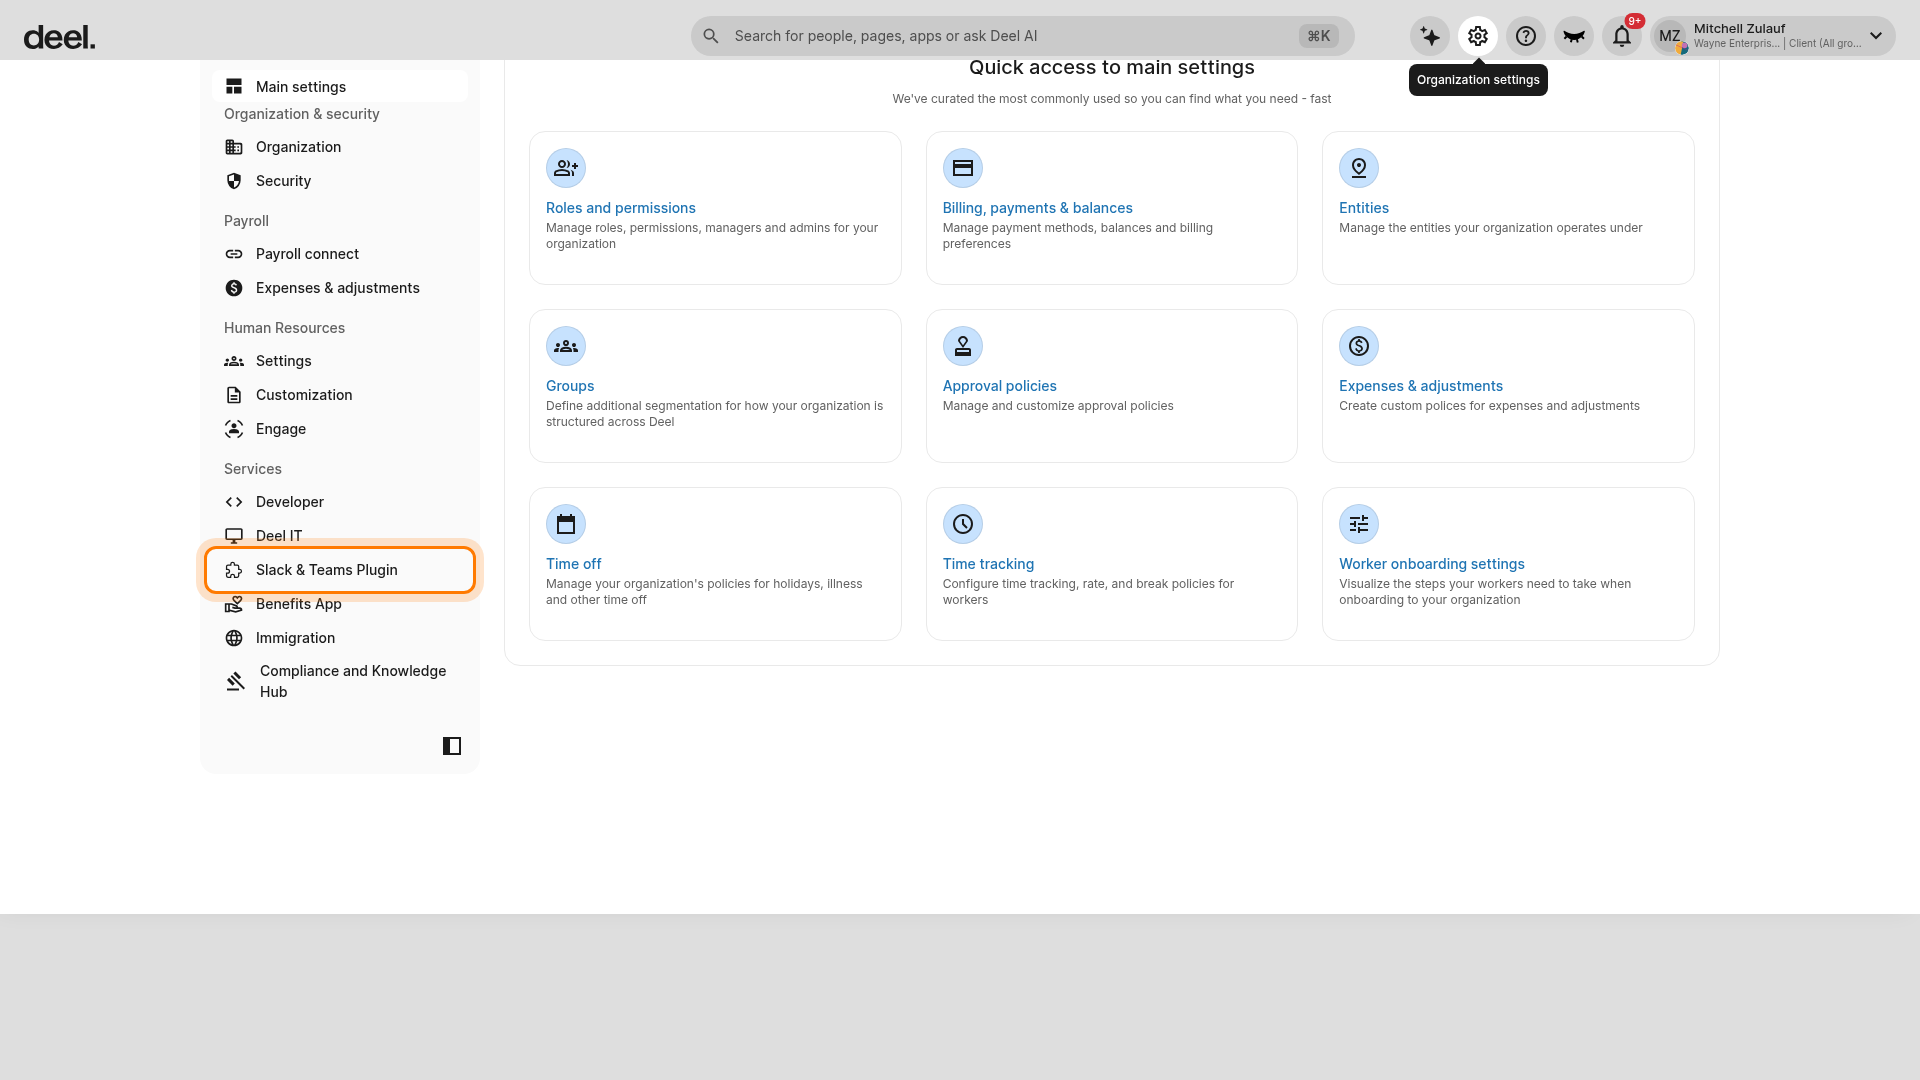Screen dimensions: 1920x1080
Task: Click the Developer code brackets icon
Action: click(x=234, y=502)
